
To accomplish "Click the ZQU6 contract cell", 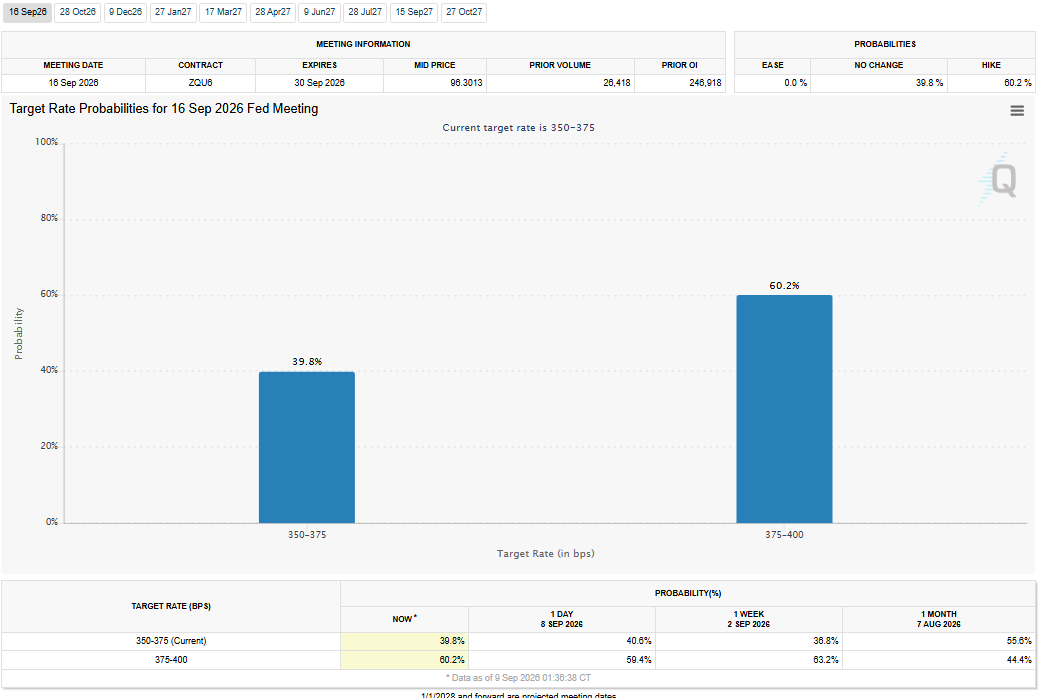I will click(200, 83).
